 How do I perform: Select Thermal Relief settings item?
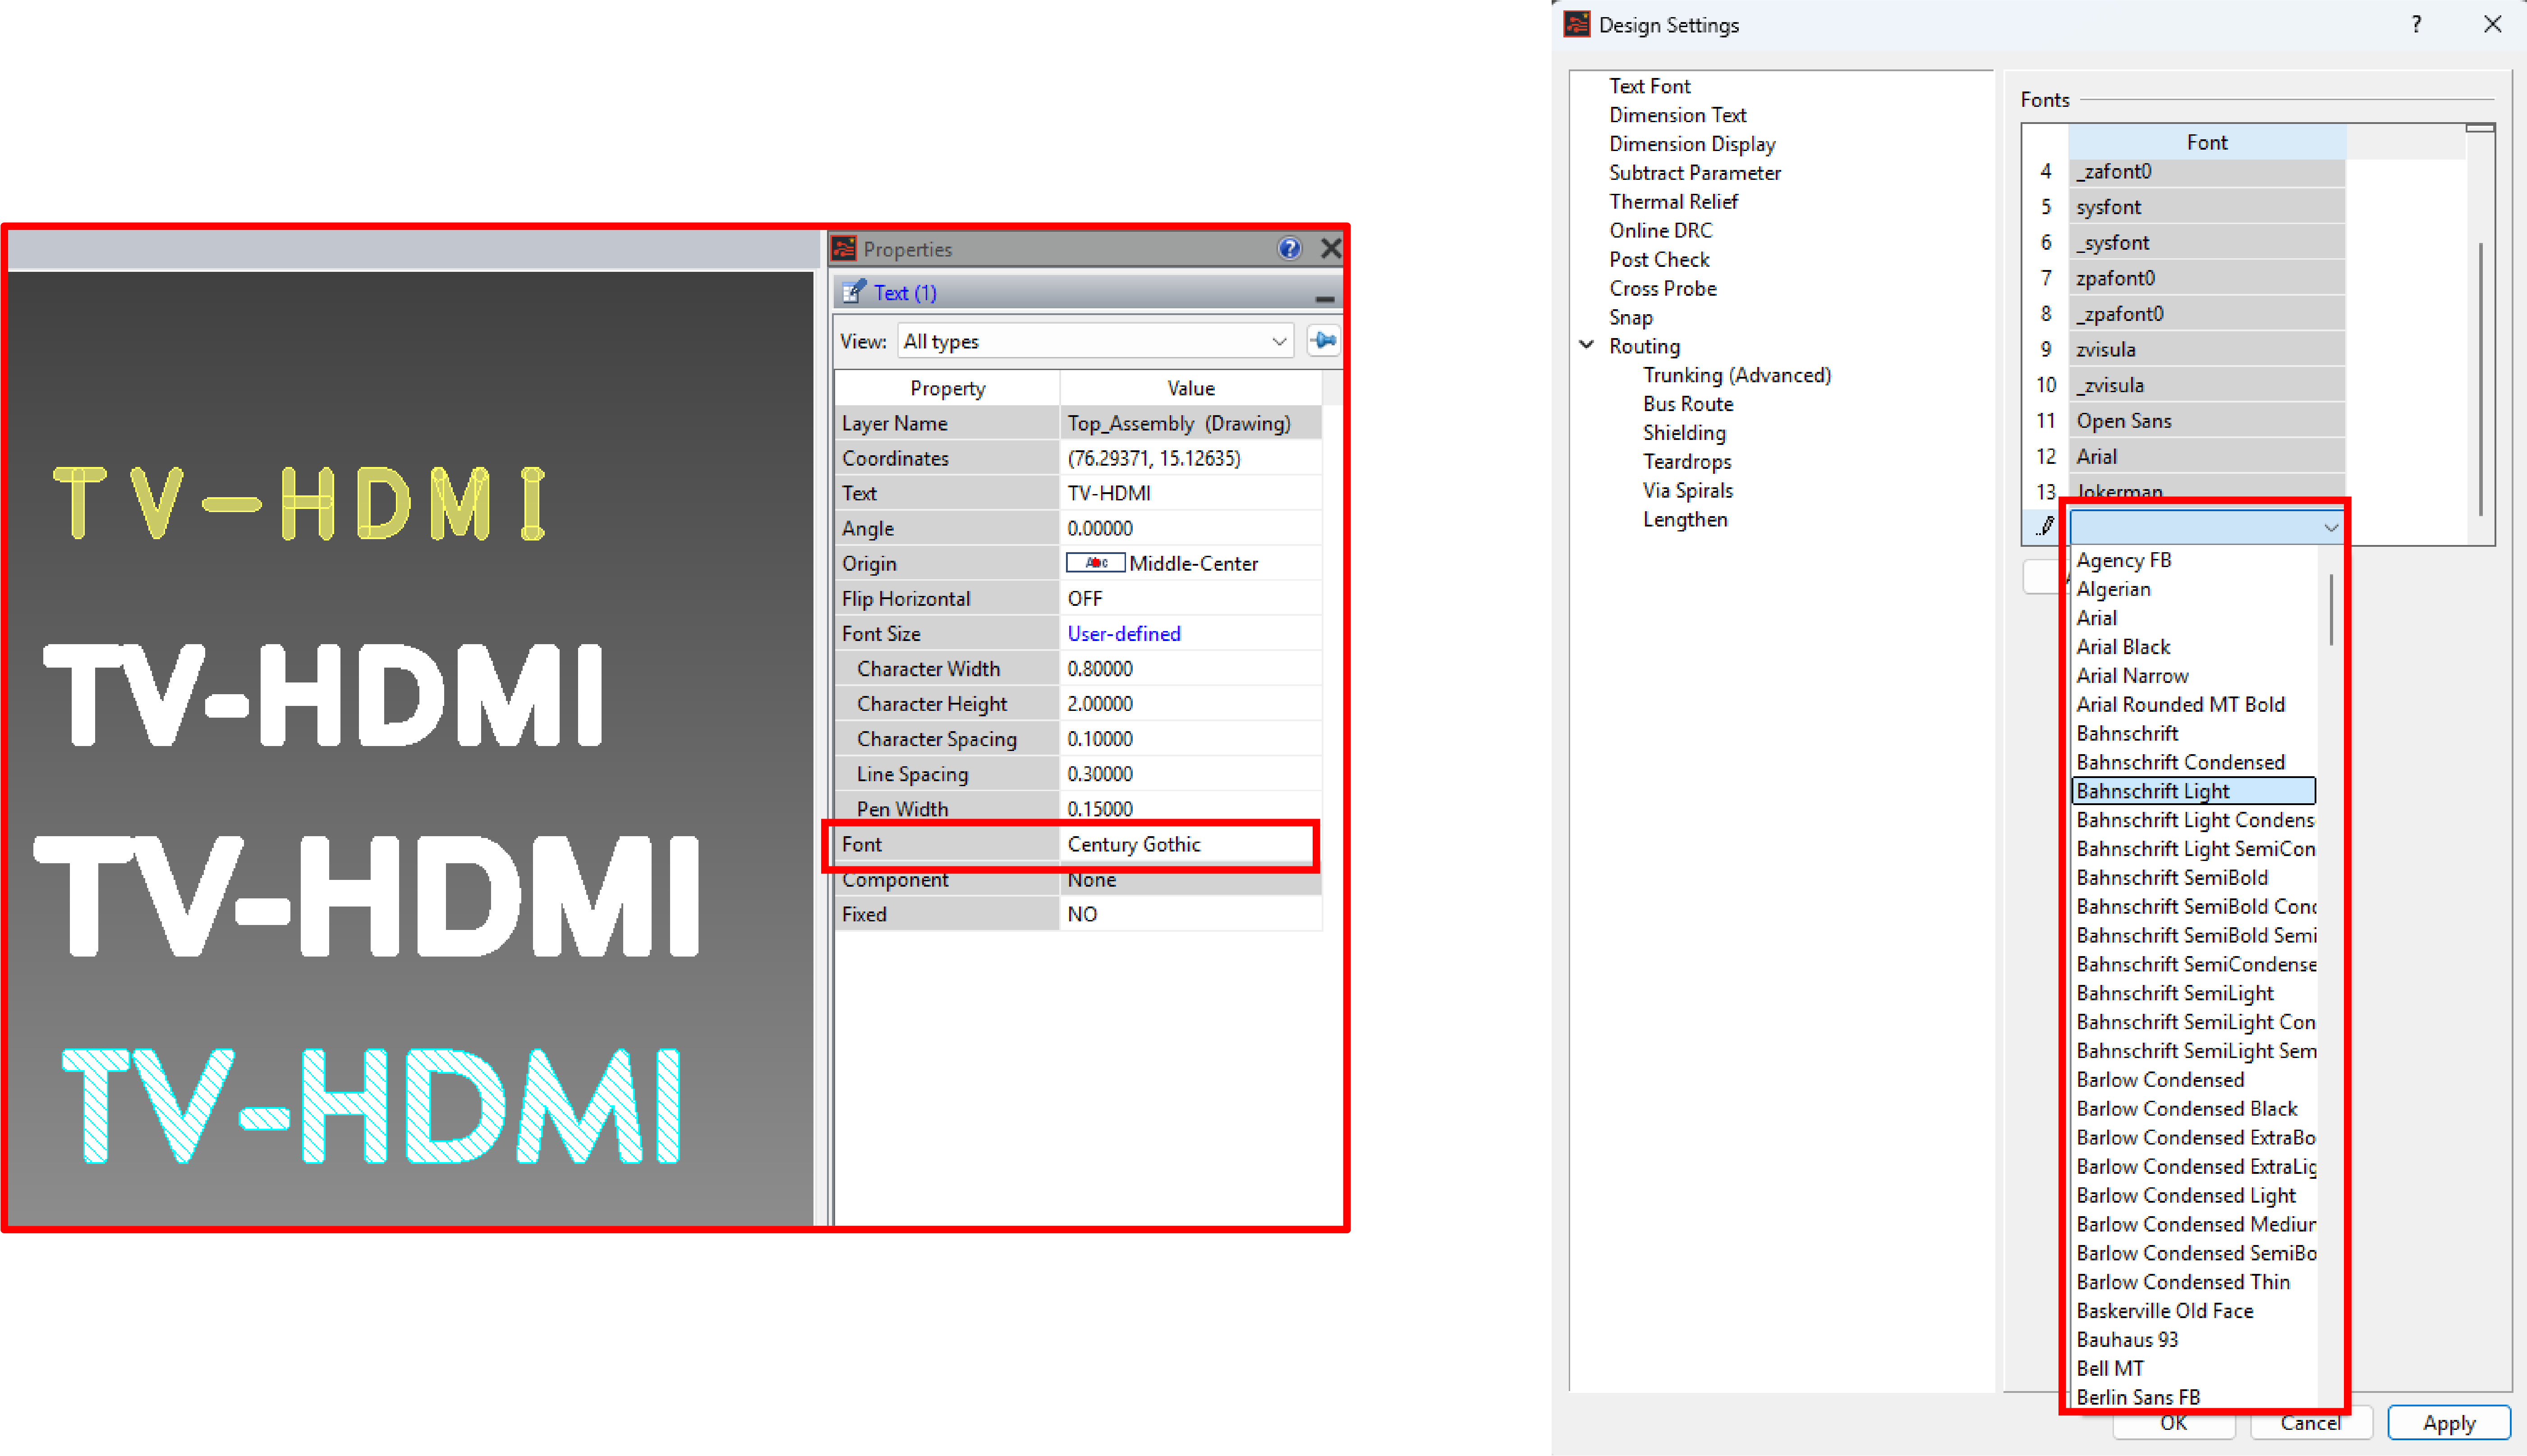[x=1673, y=202]
